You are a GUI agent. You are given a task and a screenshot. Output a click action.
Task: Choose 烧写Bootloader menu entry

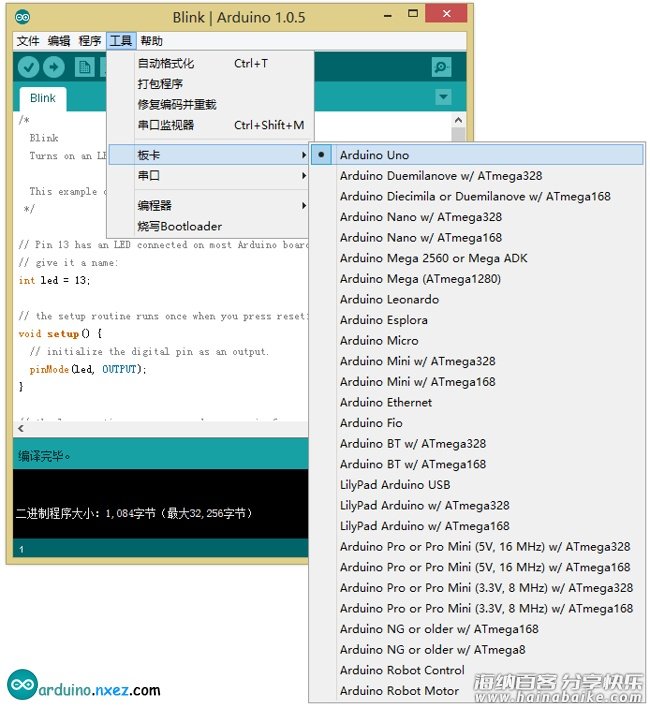pyautogui.click(x=209, y=226)
